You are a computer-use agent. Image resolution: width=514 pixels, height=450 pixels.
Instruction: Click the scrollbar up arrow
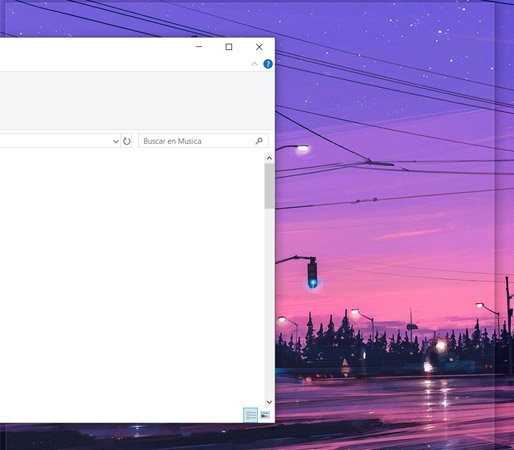(x=269, y=158)
